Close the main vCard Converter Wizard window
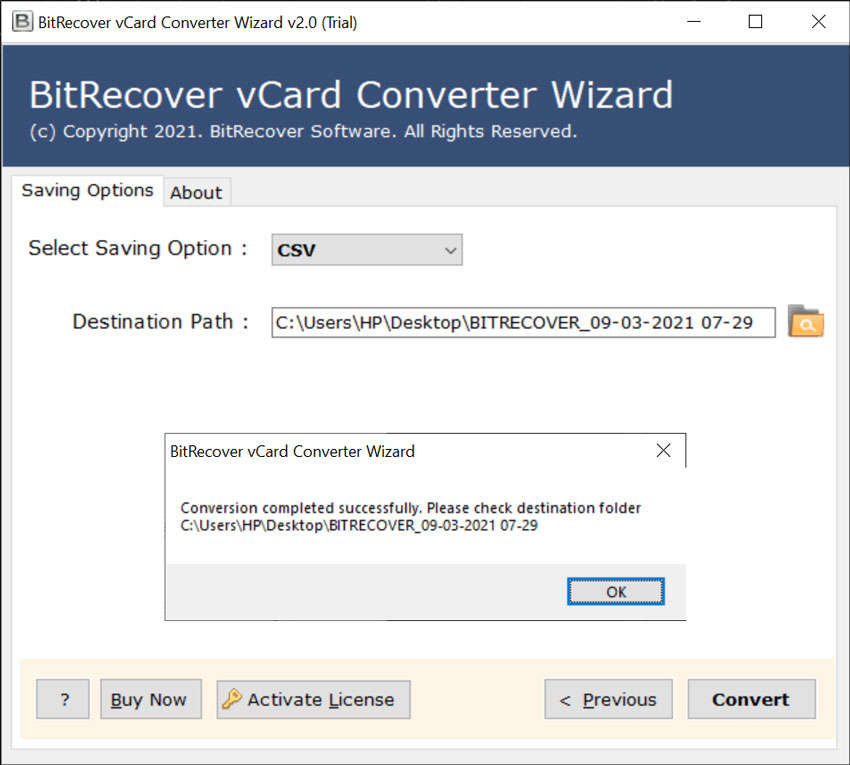Screen dimensions: 850x765 click(818, 22)
